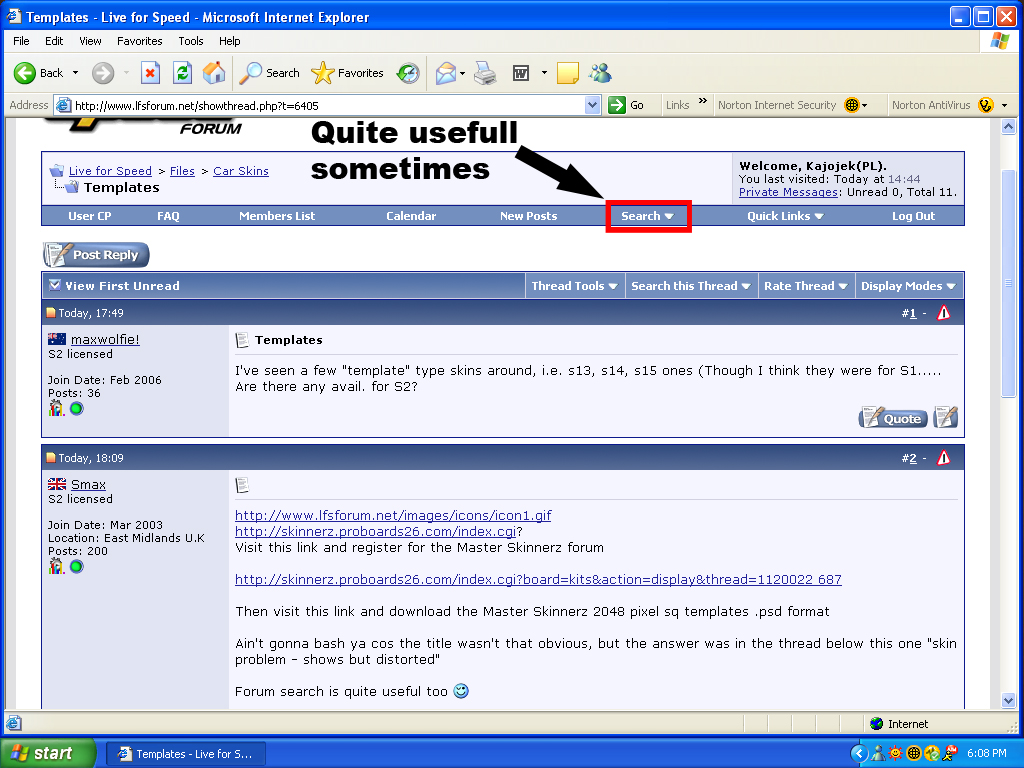Click View First Unread icon

[55, 285]
